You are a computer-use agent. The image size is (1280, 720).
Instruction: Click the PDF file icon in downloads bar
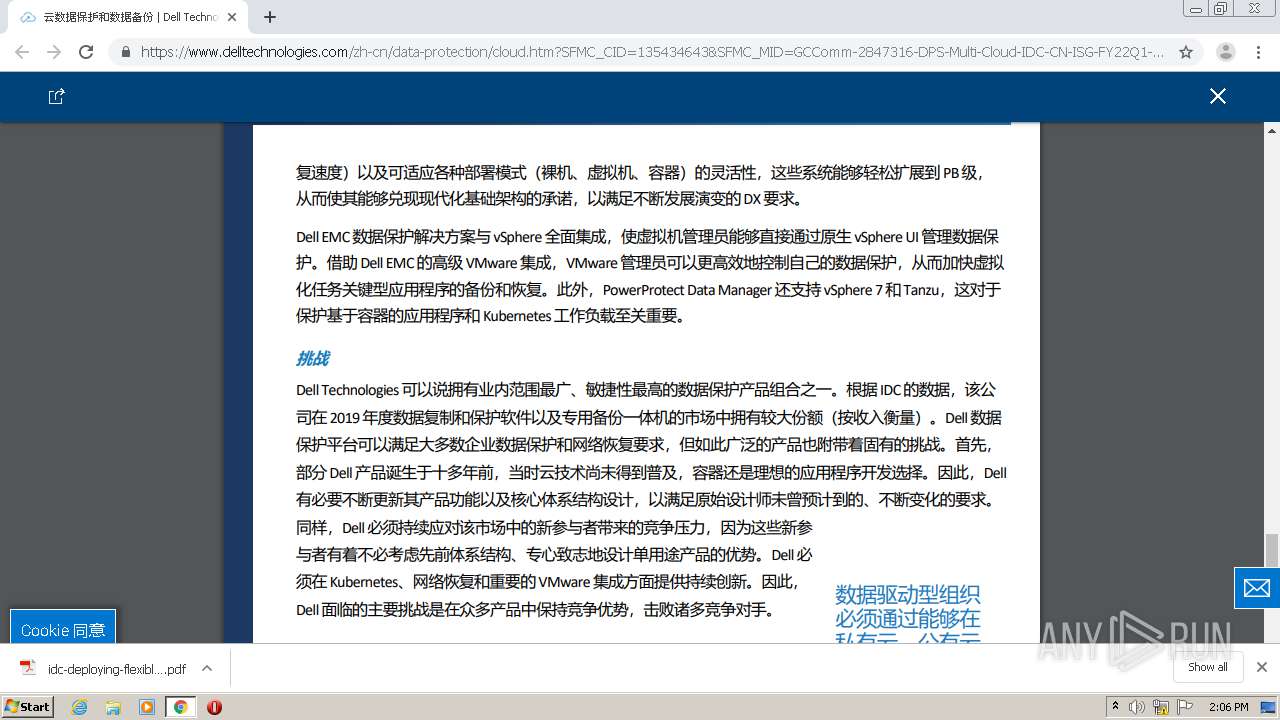pos(28,668)
